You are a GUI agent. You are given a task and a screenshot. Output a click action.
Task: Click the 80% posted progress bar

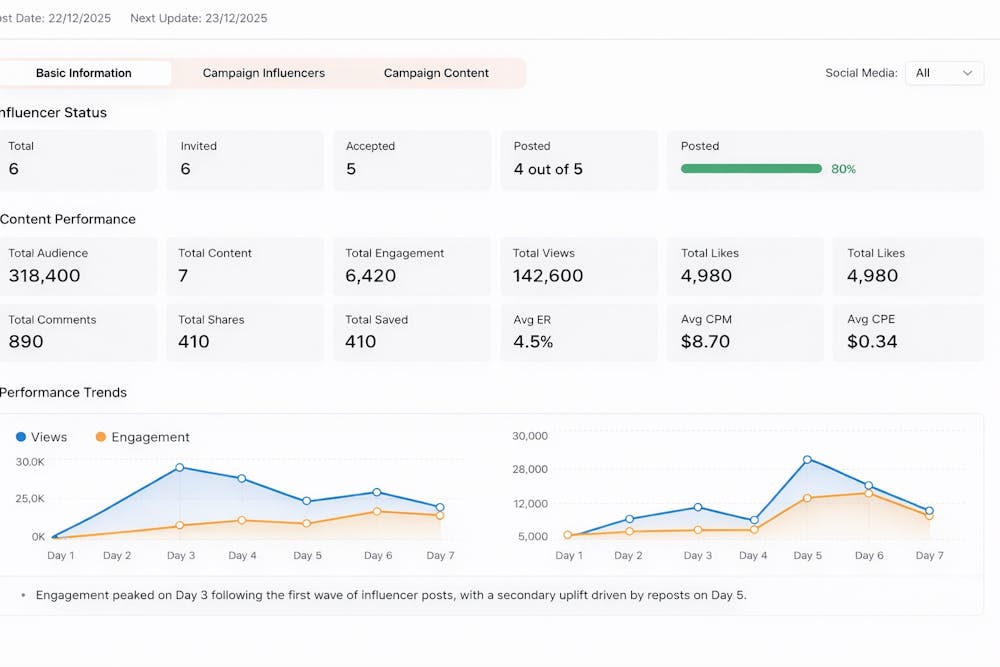coord(750,169)
